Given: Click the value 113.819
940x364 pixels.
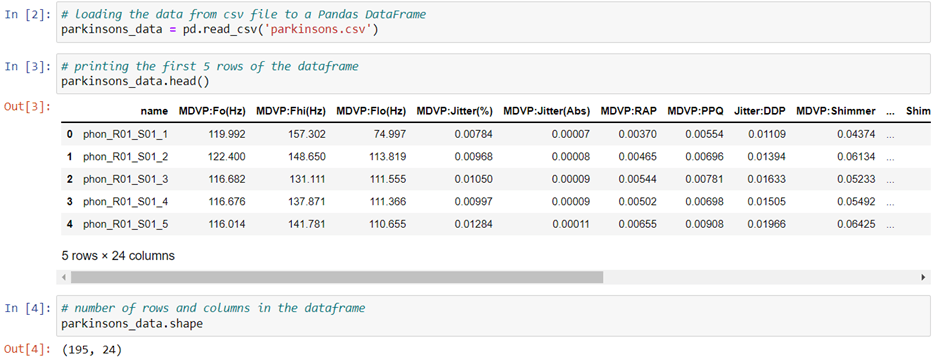Looking at the screenshot, I should pos(389,157).
